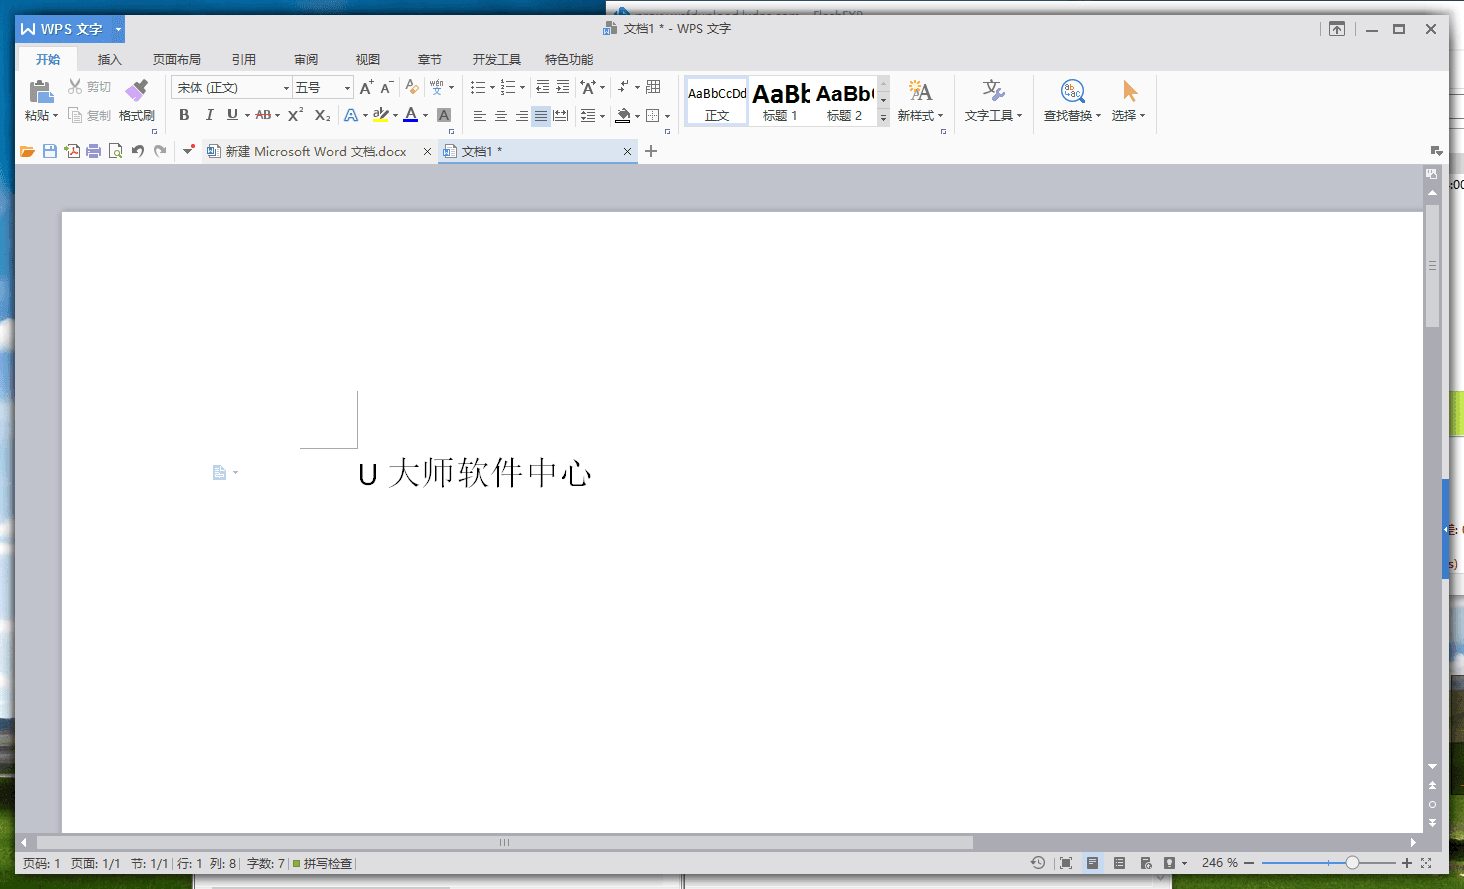Open the font color dropdown arrow

click(424, 115)
